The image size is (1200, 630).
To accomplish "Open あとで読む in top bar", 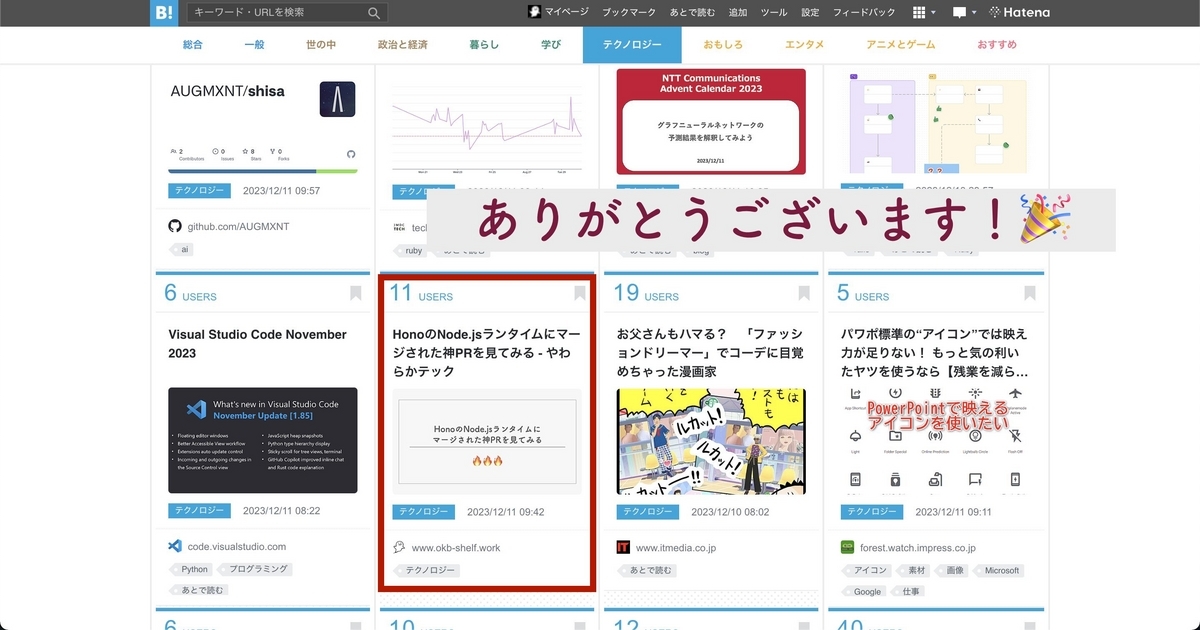I will click(x=692, y=13).
